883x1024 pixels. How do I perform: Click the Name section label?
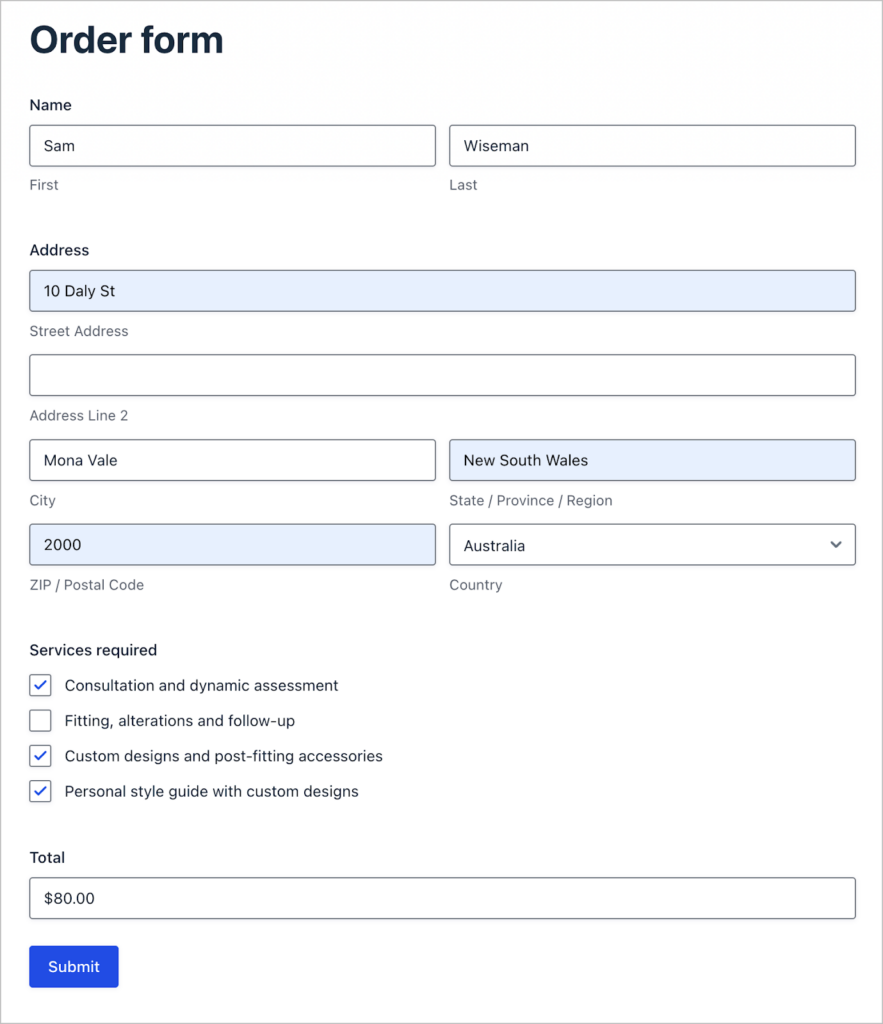(x=50, y=105)
